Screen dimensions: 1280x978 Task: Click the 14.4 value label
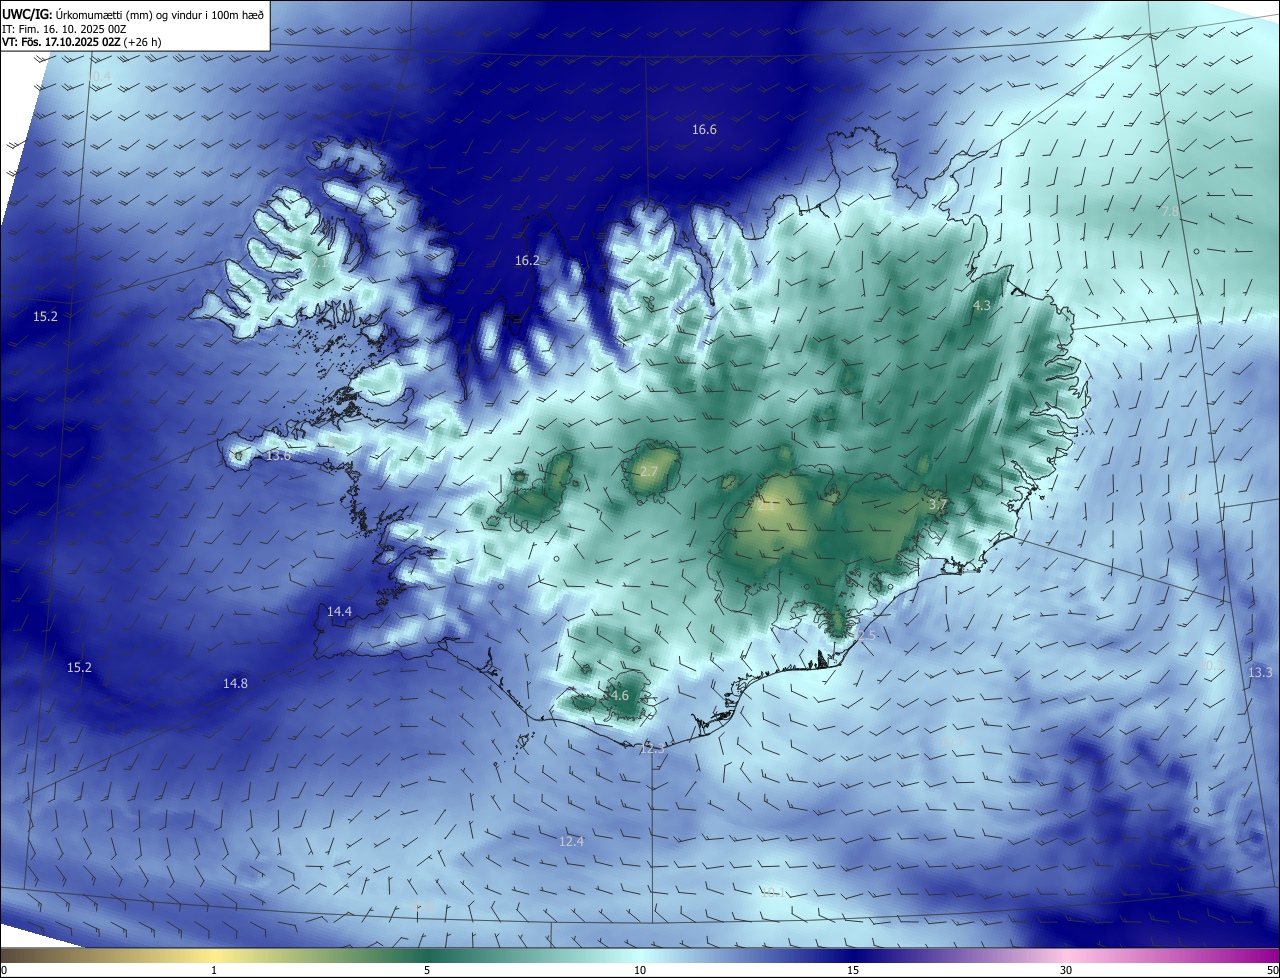point(339,611)
